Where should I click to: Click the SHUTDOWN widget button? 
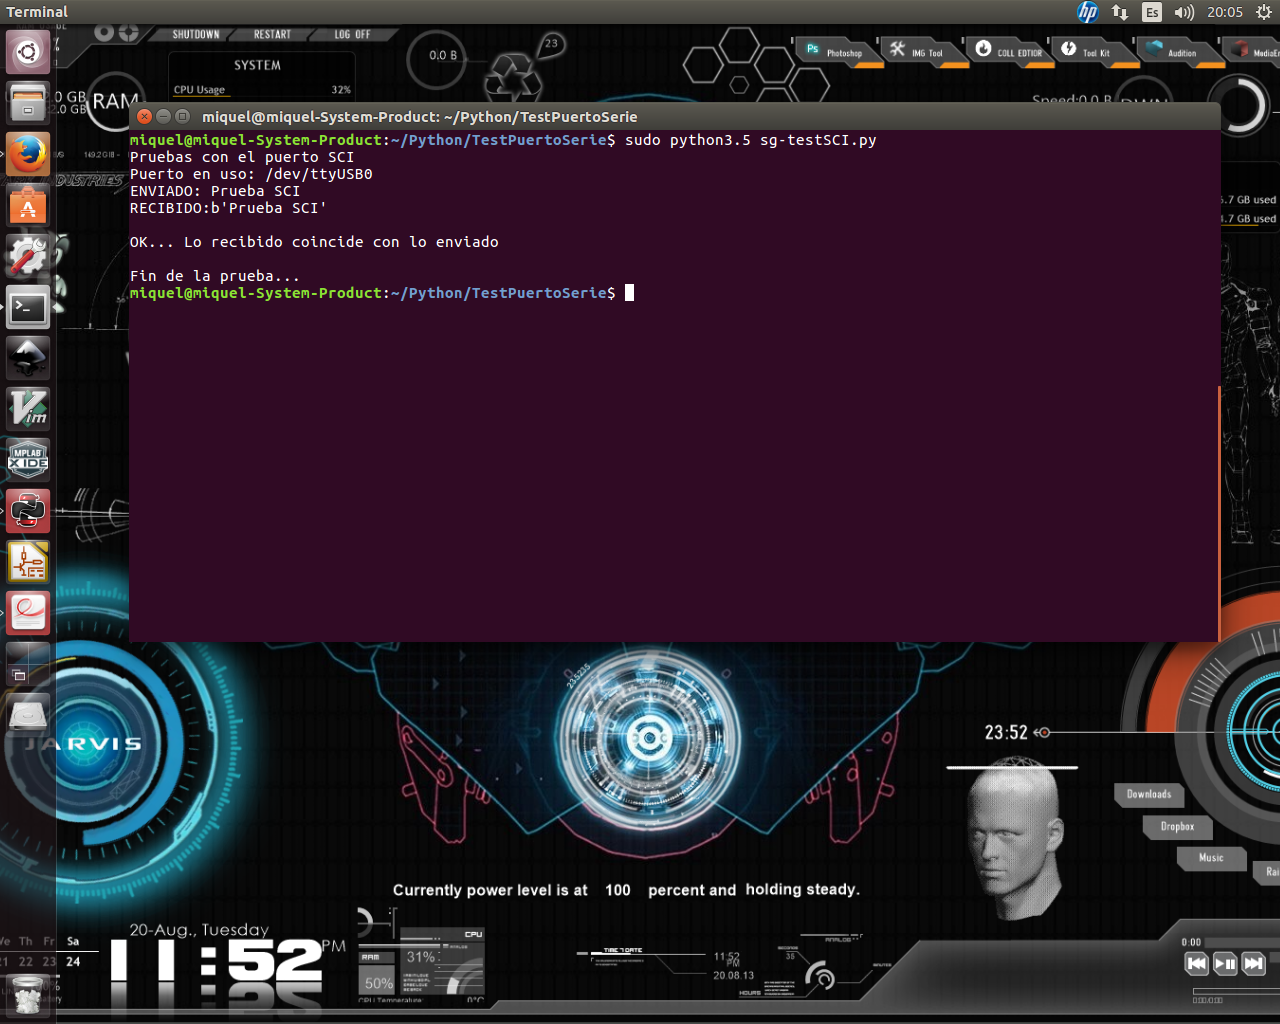pos(196,35)
